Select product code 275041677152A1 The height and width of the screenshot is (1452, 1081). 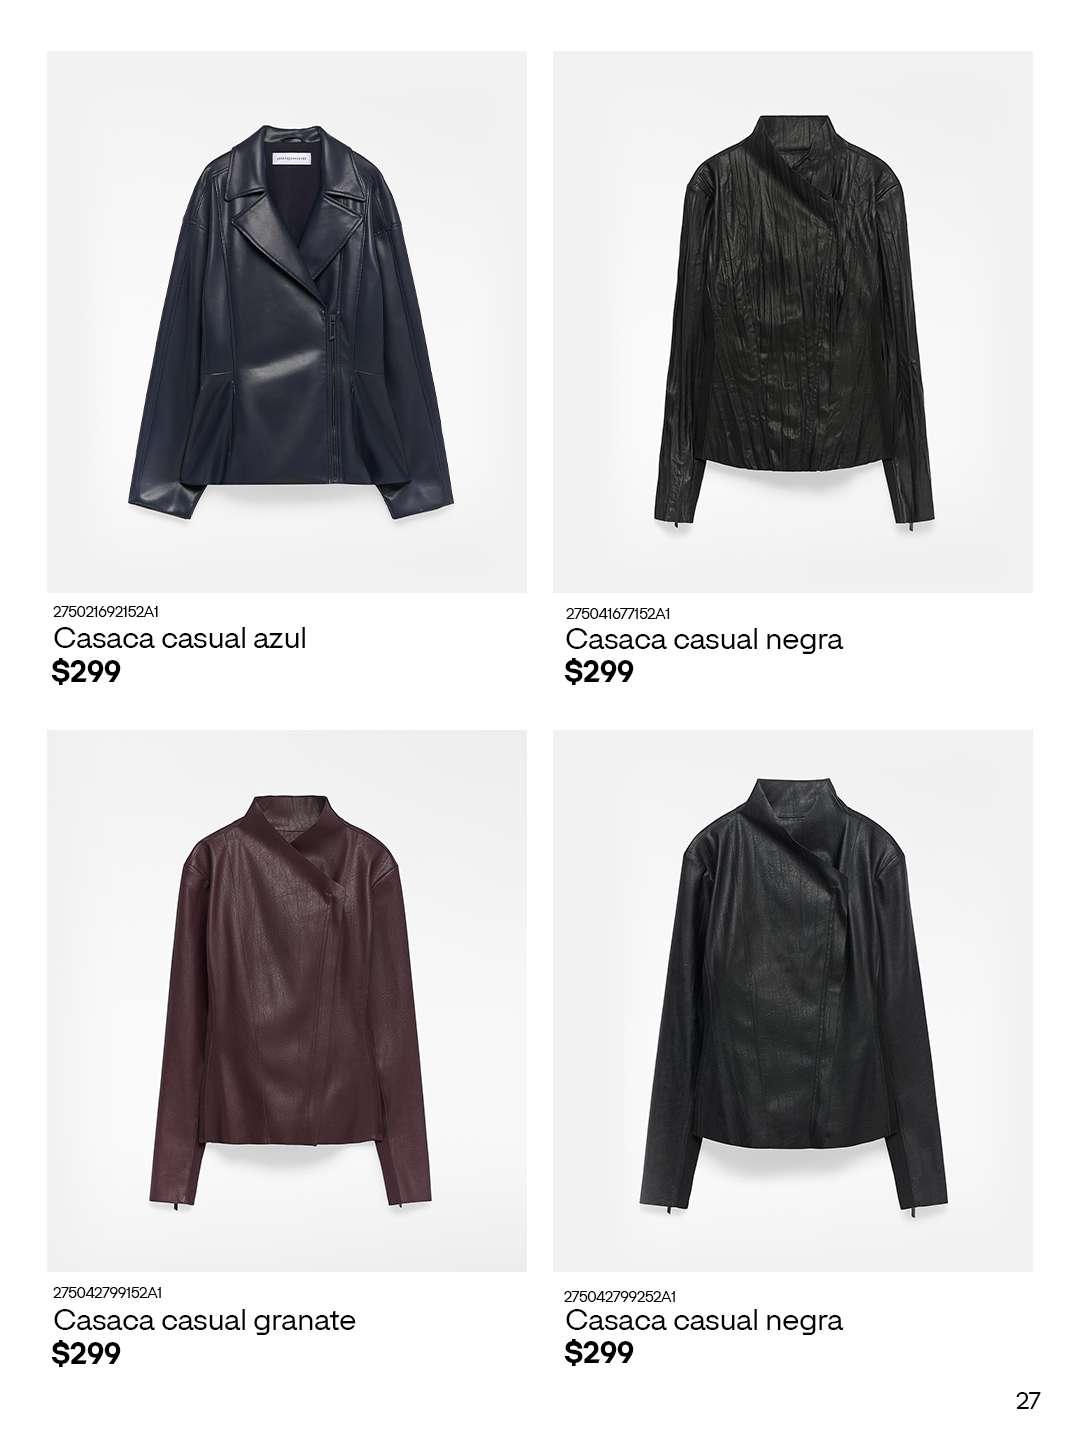[618, 613]
